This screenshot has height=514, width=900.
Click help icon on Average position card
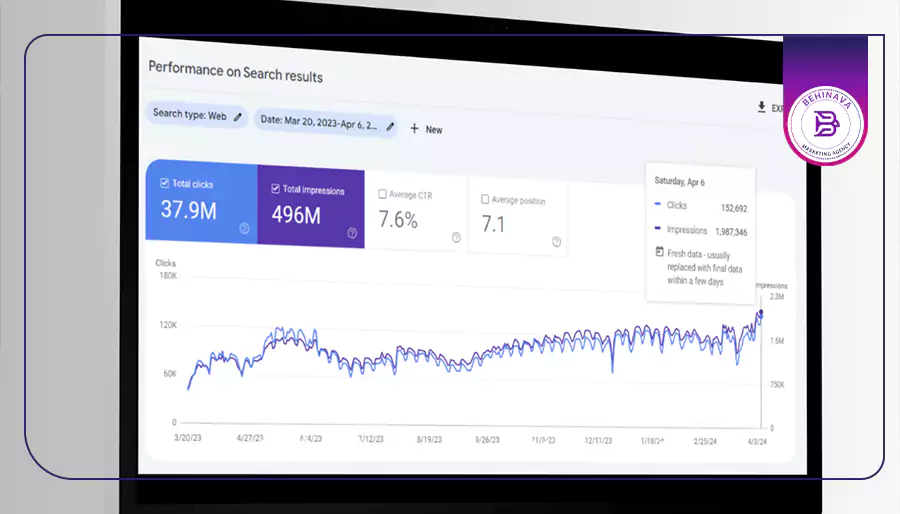pos(557,241)
